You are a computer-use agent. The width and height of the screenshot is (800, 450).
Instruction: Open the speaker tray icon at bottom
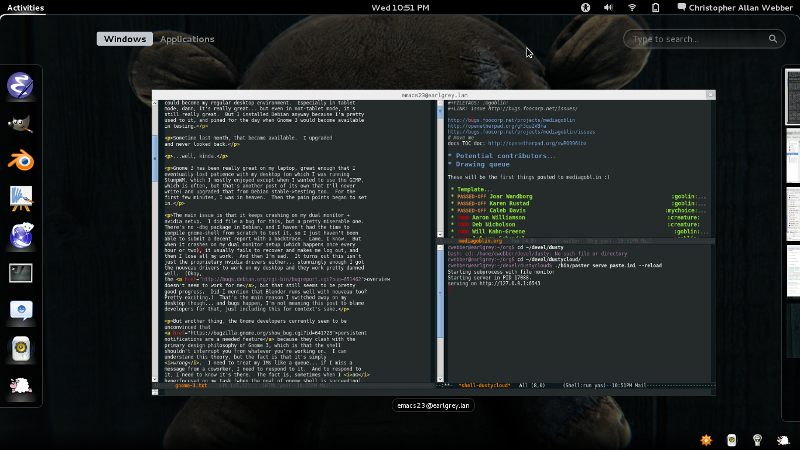pos(732,440)
